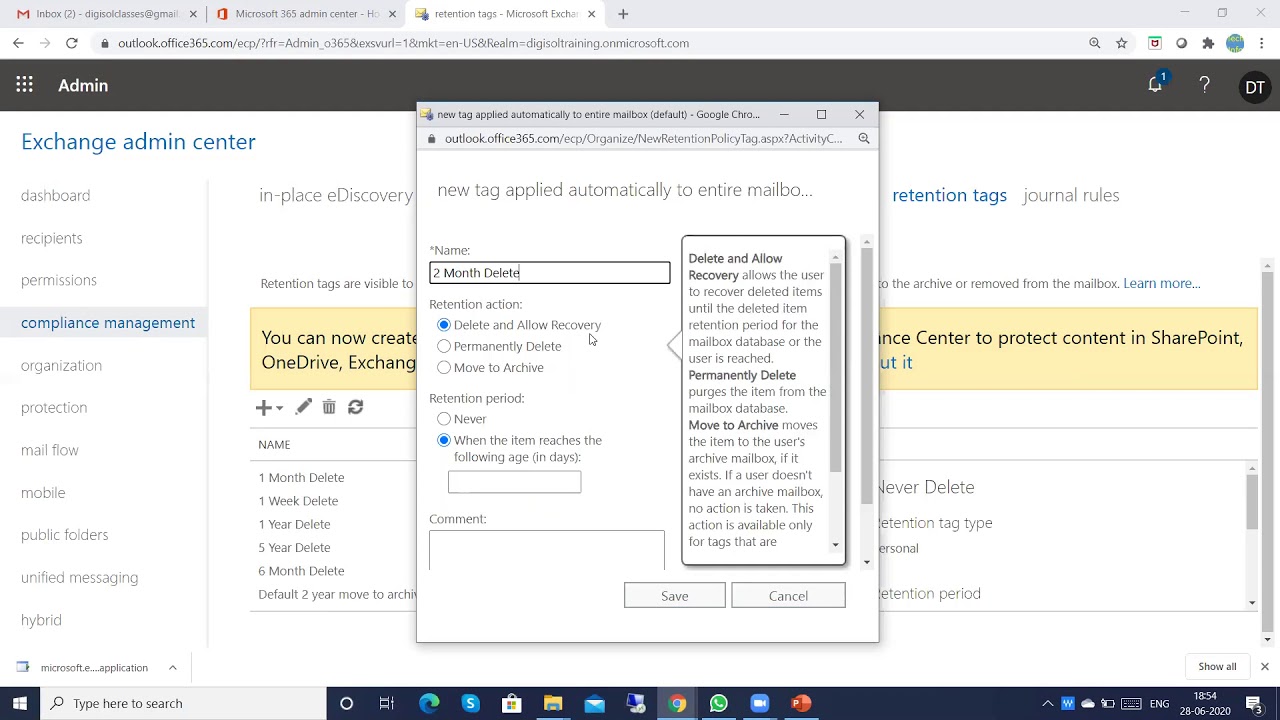Switch to Microsoft 365 admin center tab
This screenshot has height=720, width=1280.
[x=305, y=14]
